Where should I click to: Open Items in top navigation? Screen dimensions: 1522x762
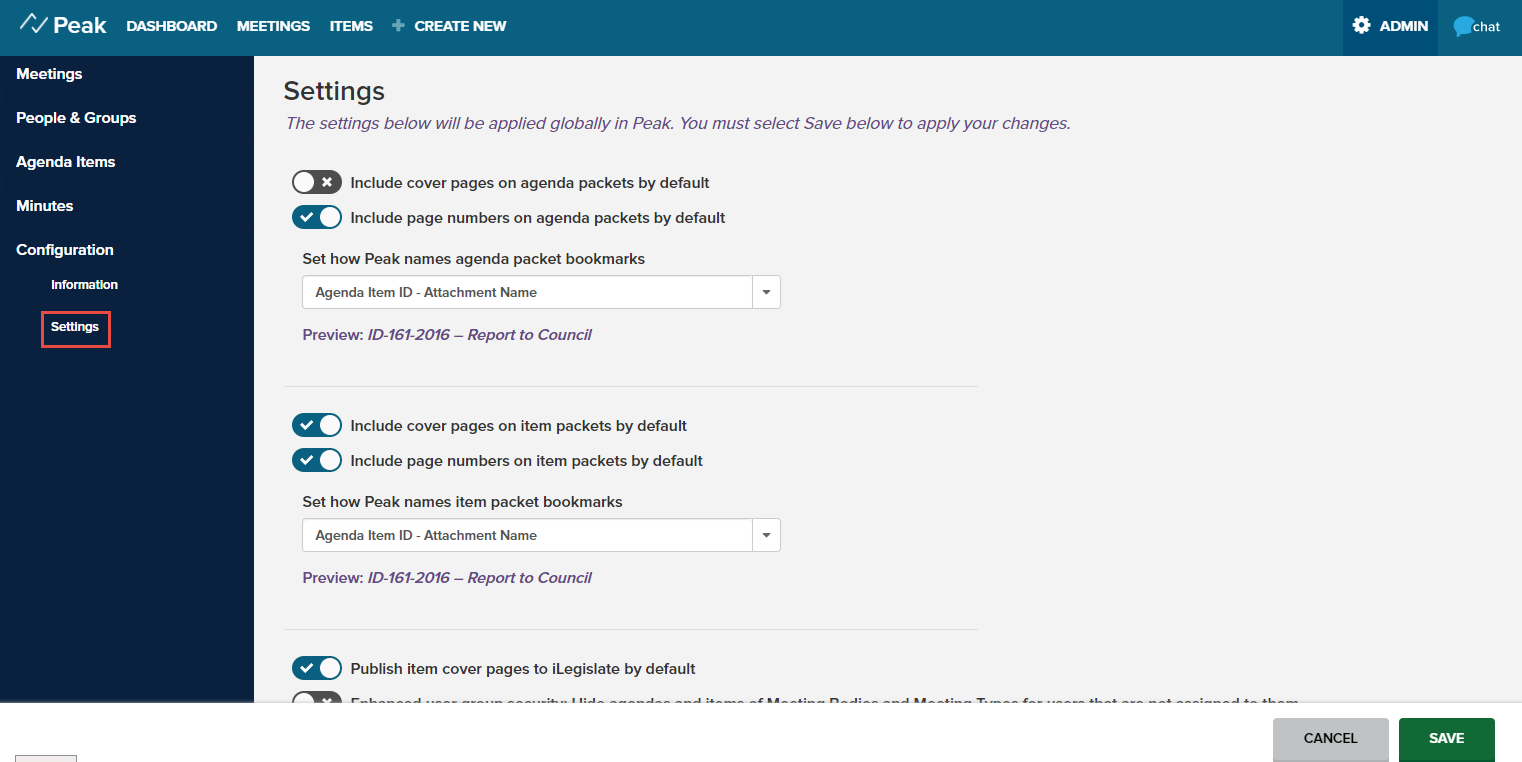(x=351, y=26)
